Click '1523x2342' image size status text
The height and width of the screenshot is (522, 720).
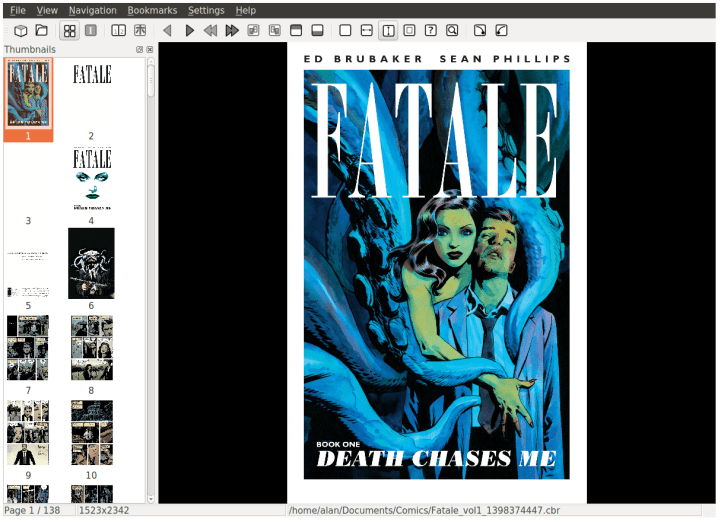point(104,511)
